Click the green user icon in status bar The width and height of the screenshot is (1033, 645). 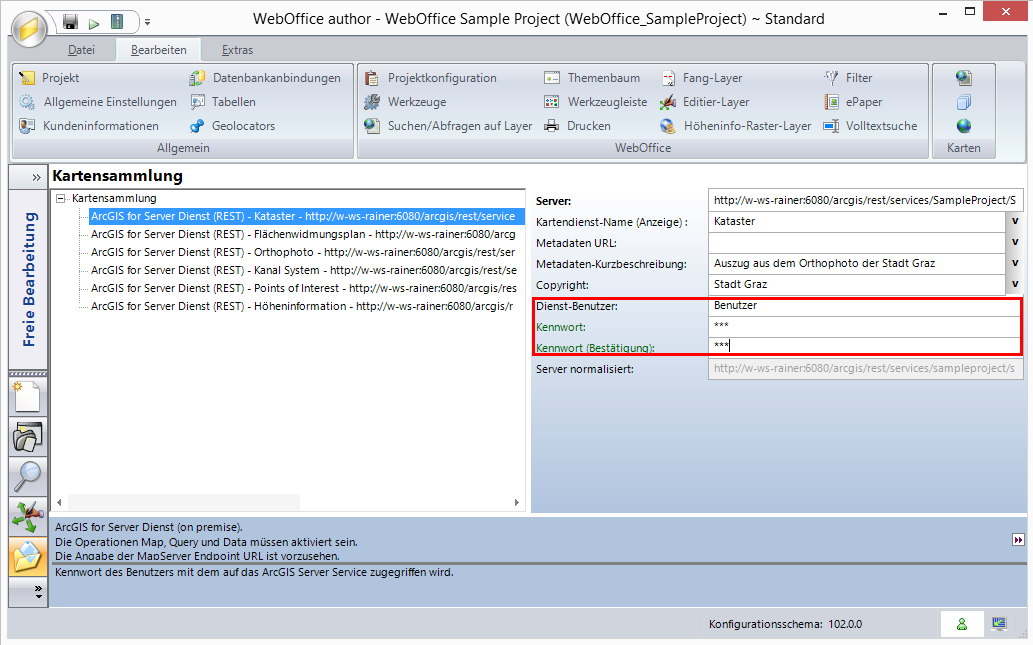[962, 624]
